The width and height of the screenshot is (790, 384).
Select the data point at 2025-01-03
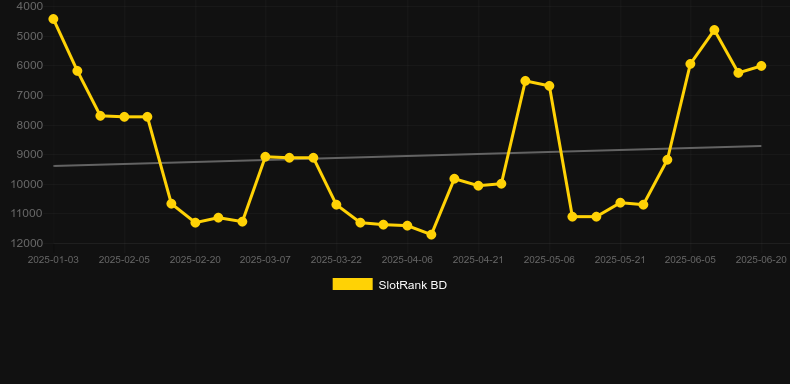click(x=53, y=19)
